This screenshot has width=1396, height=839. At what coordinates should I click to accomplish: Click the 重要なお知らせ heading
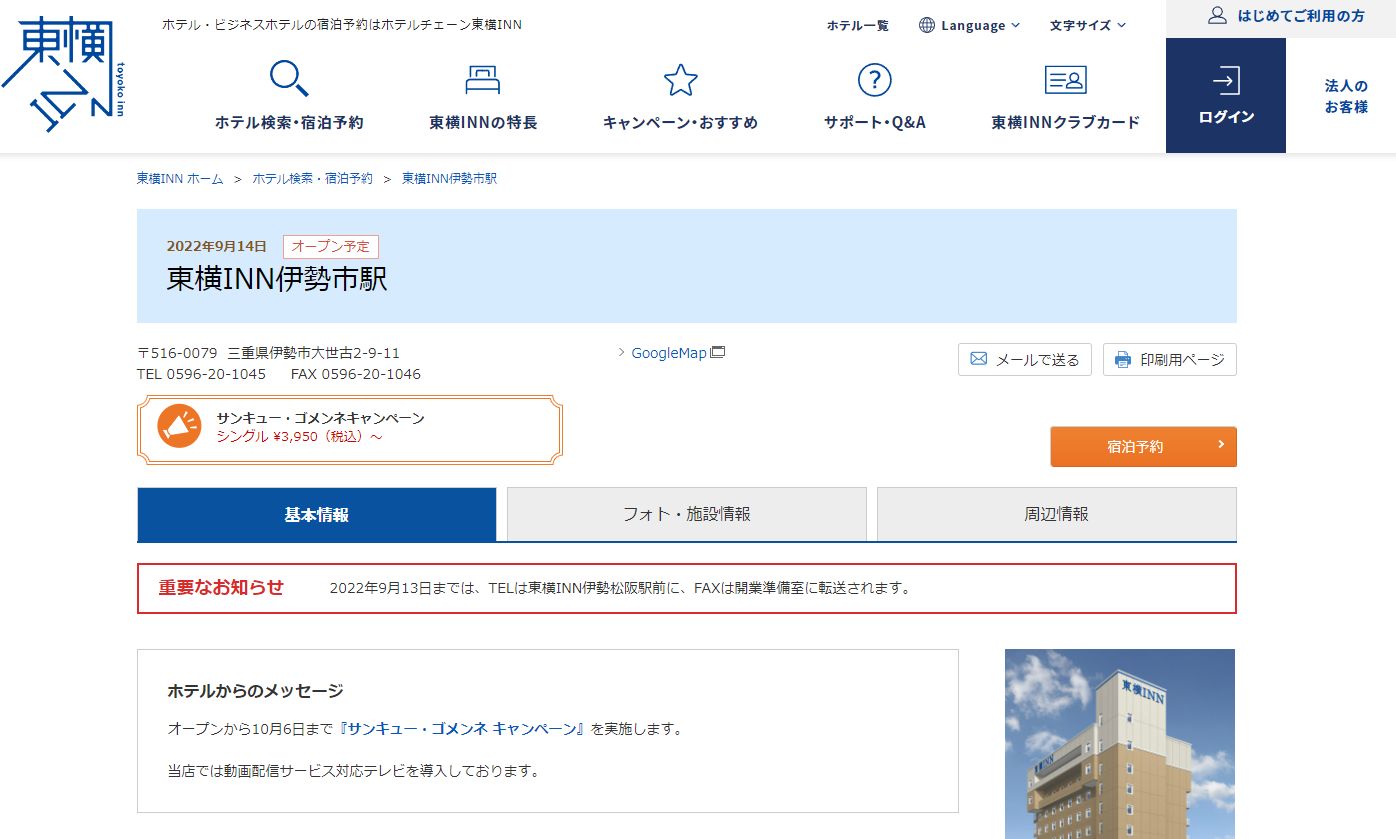(221, 587)
